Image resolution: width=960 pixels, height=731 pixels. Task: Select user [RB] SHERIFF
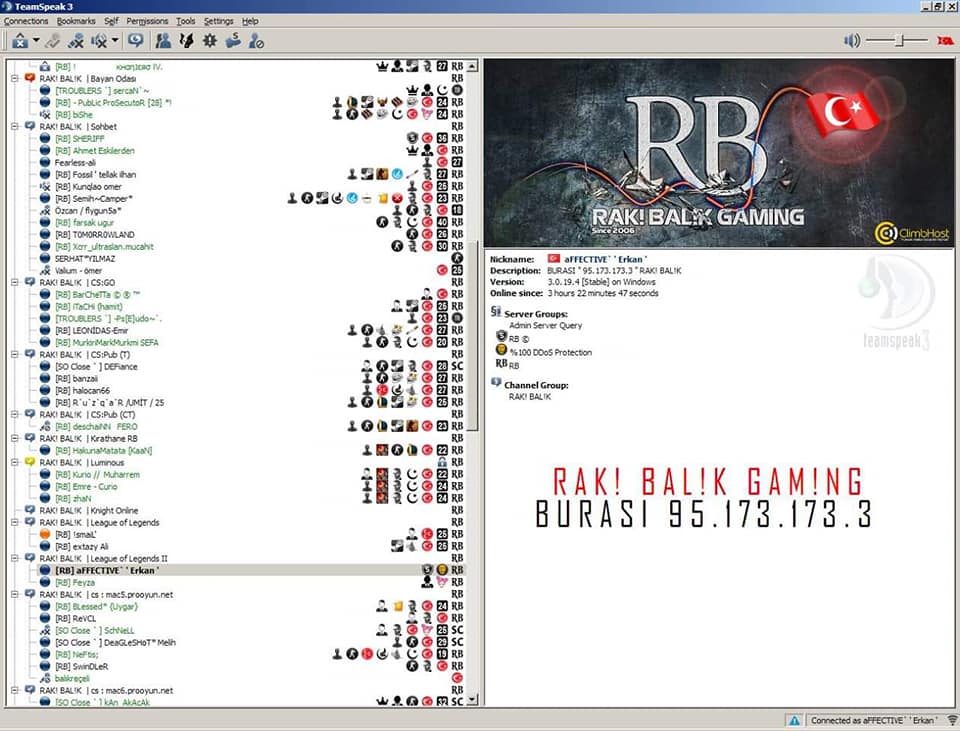coord(80,138)
